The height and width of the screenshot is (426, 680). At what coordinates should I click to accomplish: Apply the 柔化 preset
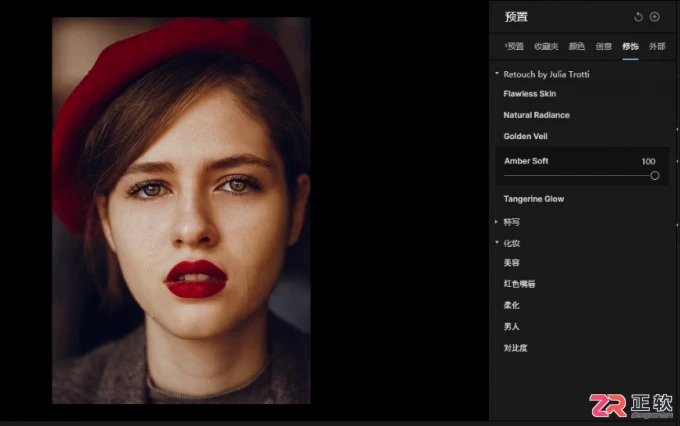pyautogui.click(x=511, y=305)
